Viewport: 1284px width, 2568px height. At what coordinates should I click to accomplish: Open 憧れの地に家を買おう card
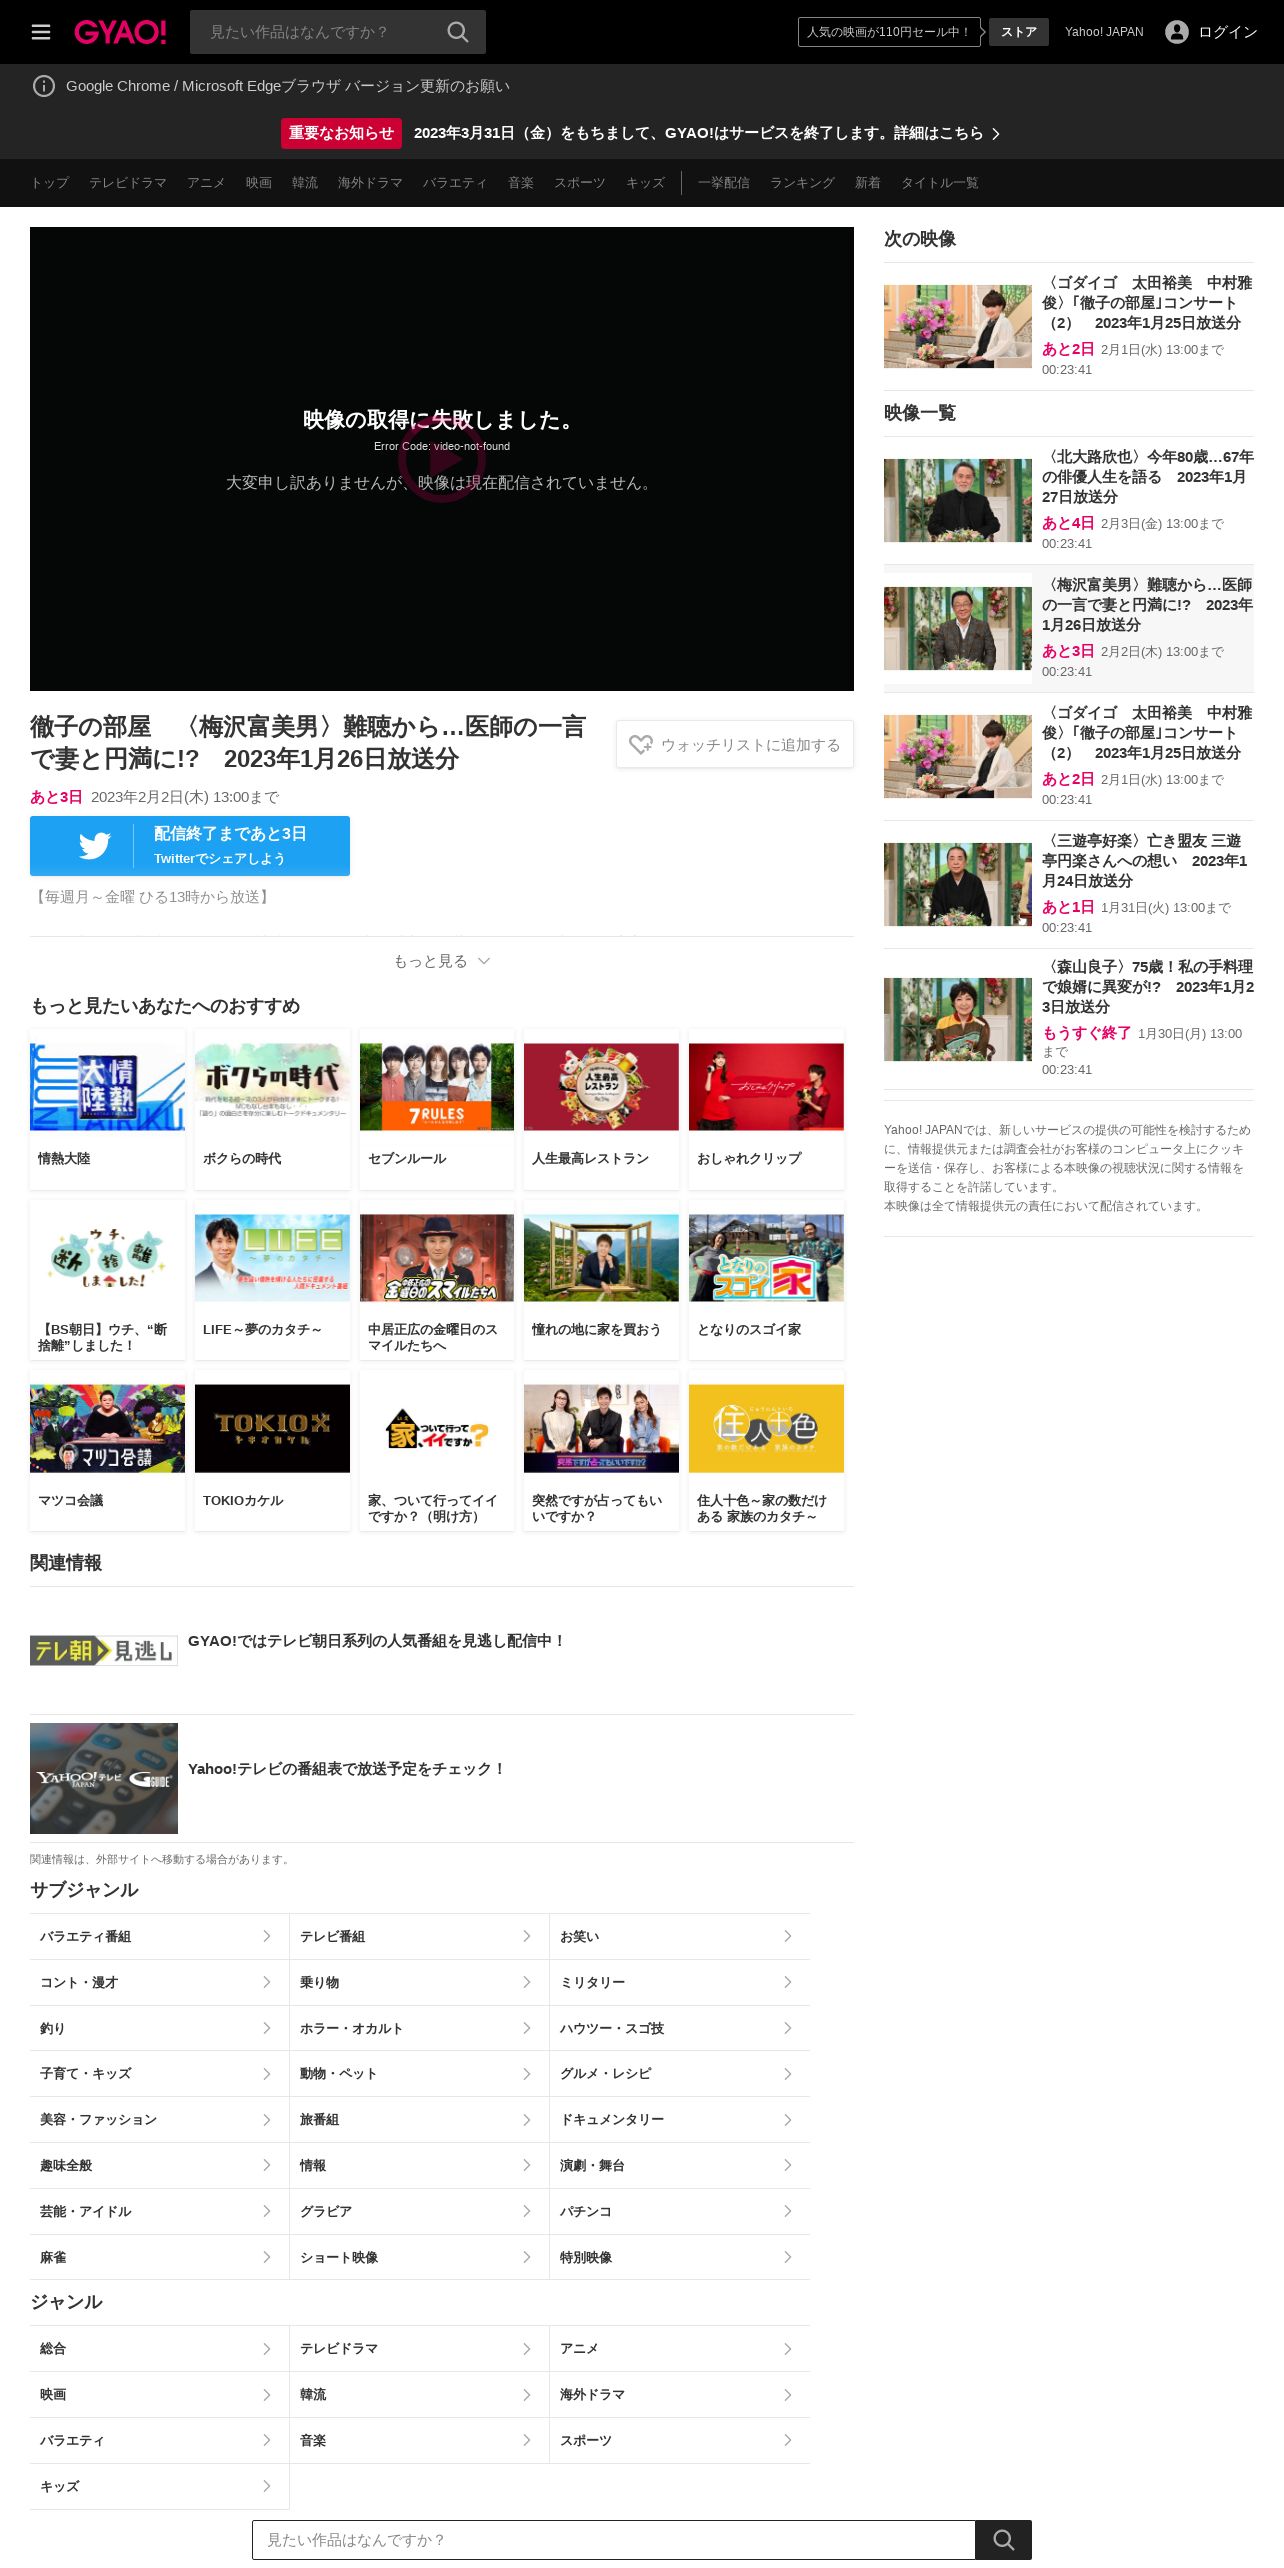[601, 1280]
